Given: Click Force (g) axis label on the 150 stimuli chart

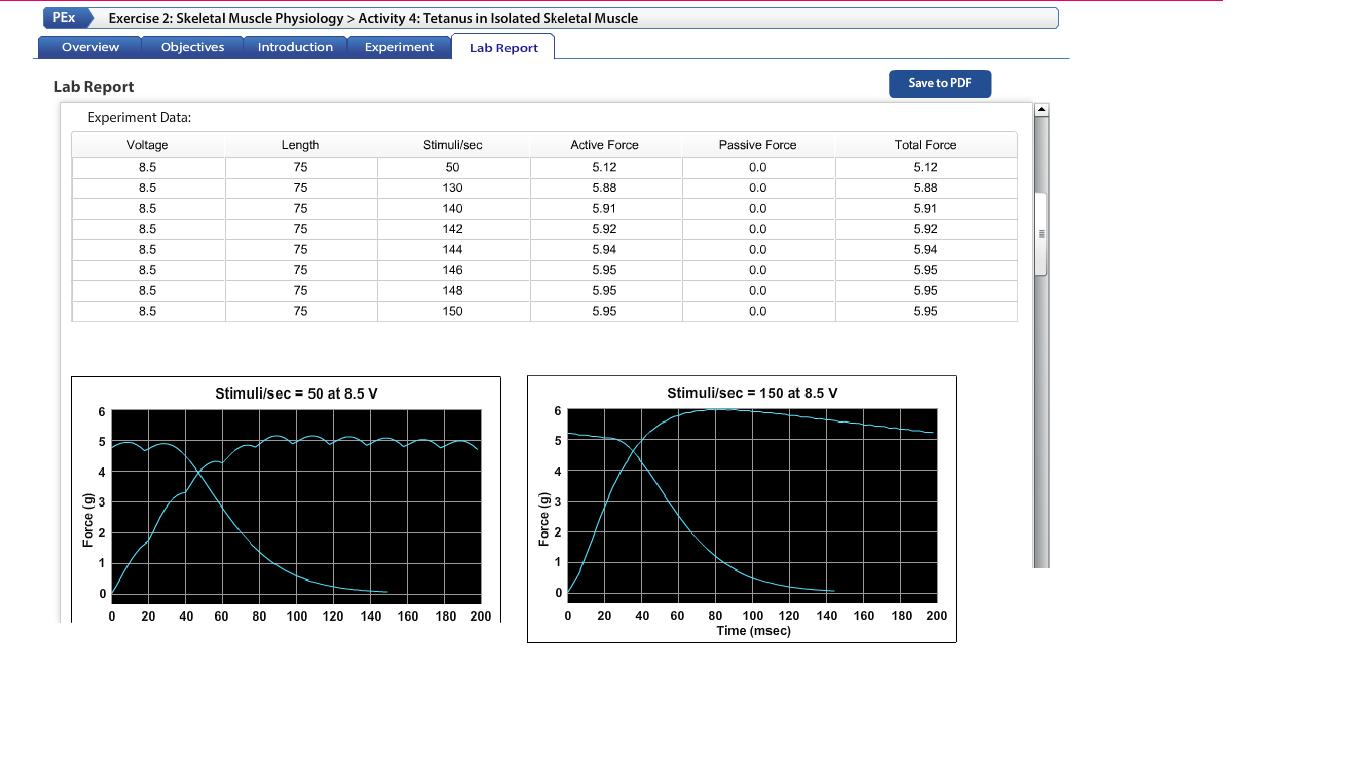Looking at the screenshot, I should point(545,519).
